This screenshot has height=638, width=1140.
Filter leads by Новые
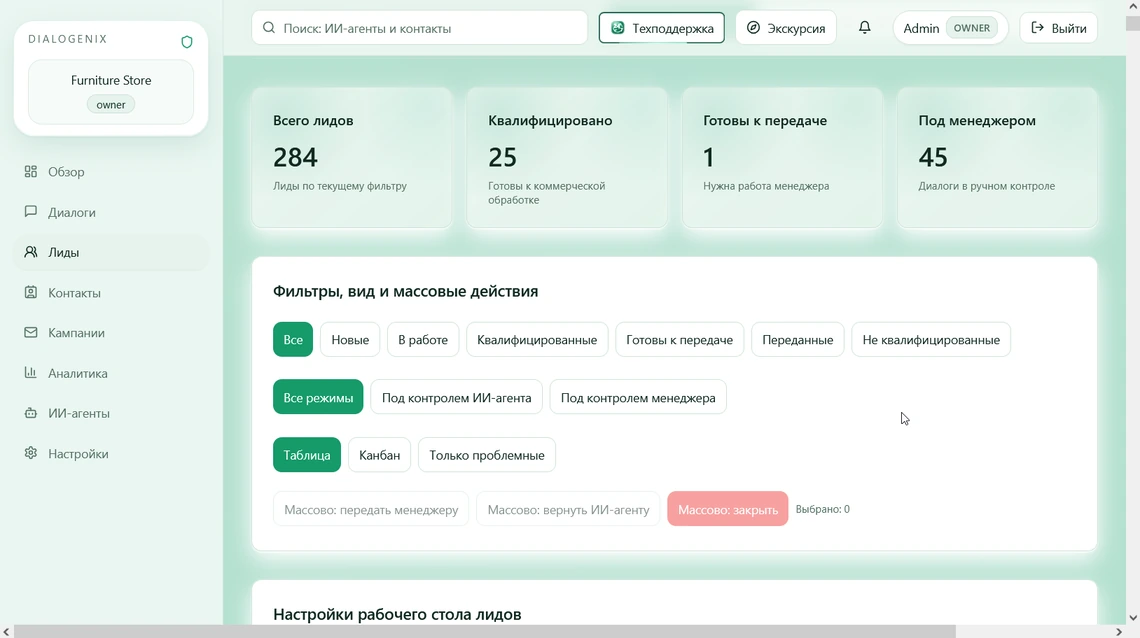pyautogui.click(x=350, y=339)
